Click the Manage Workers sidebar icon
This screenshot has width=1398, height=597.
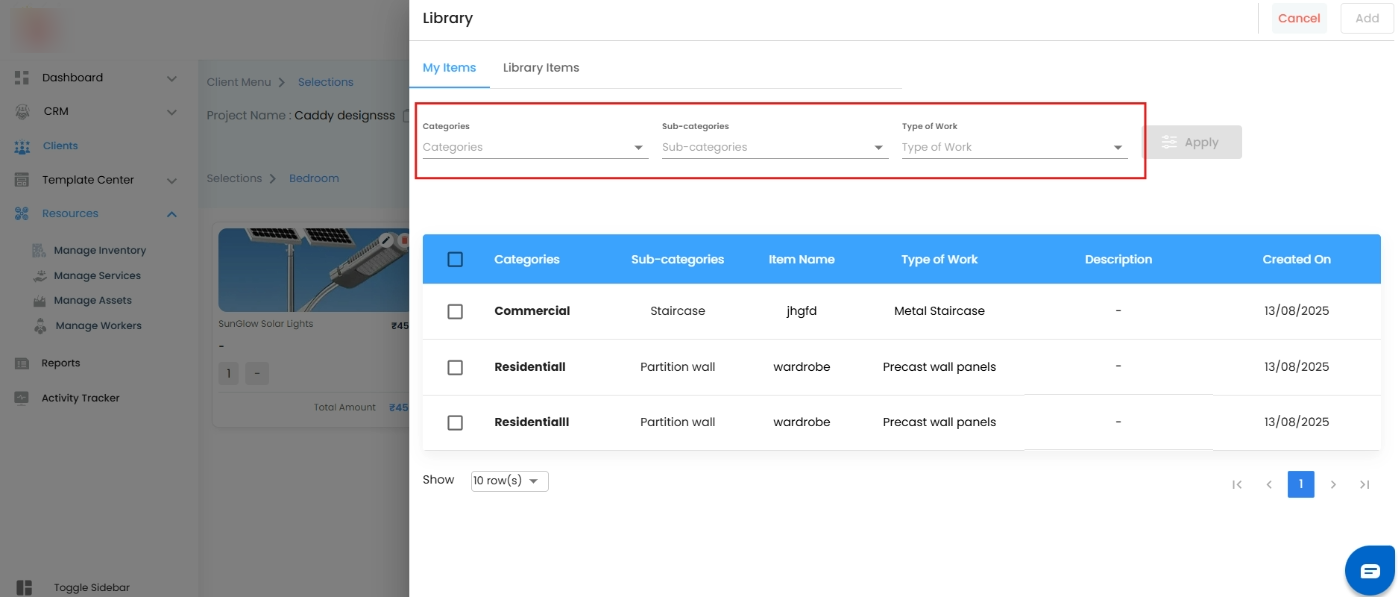(x=40, y=325)
